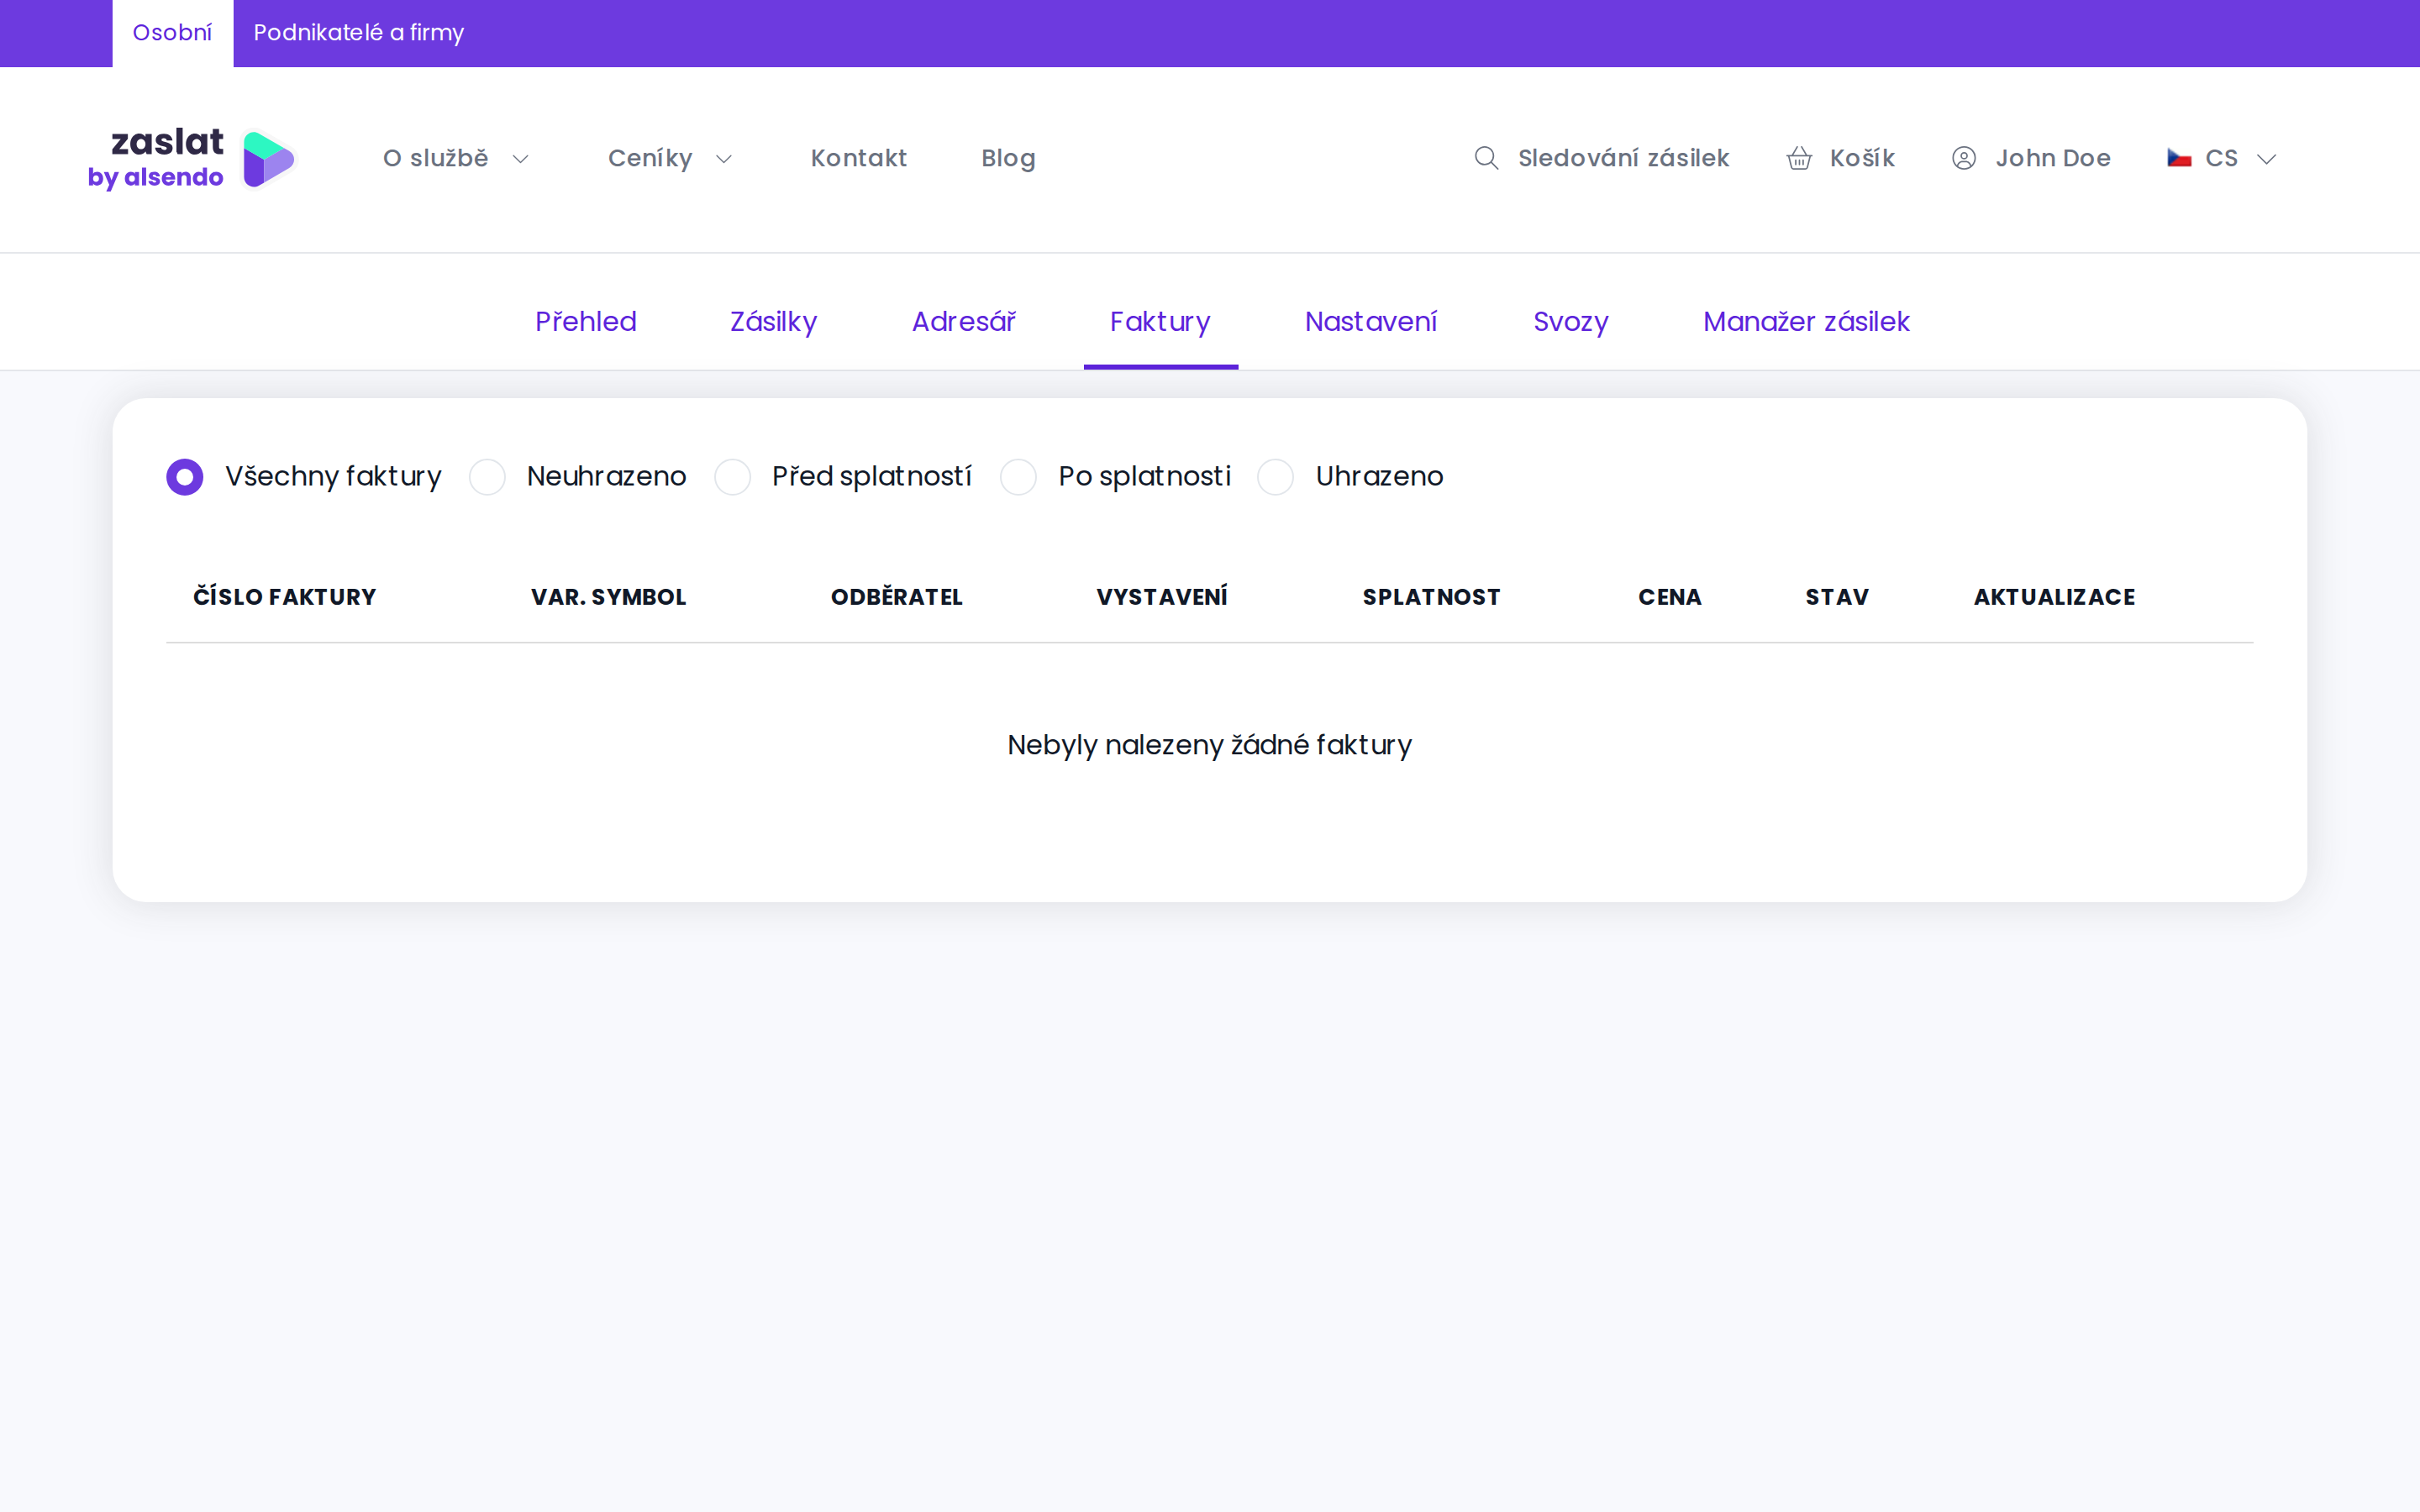Click the Ceníky menu label
Image resolution: width=2420 pixels, height=1512 pixels.
pyautogui.click(x=650, y=159)
